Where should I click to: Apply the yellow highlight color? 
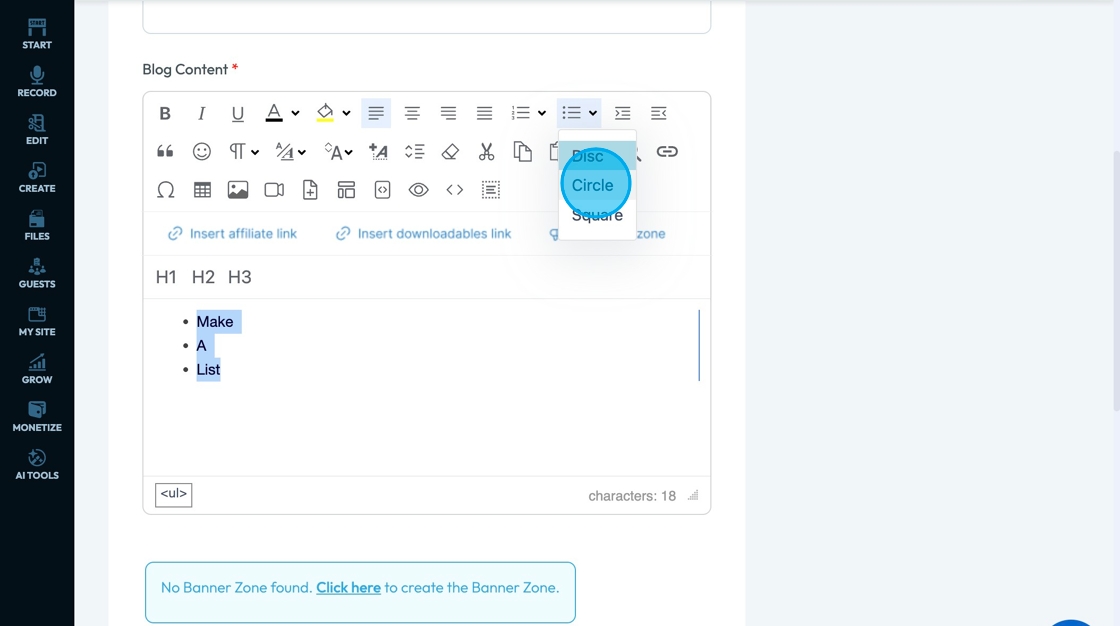pos(325,113)
